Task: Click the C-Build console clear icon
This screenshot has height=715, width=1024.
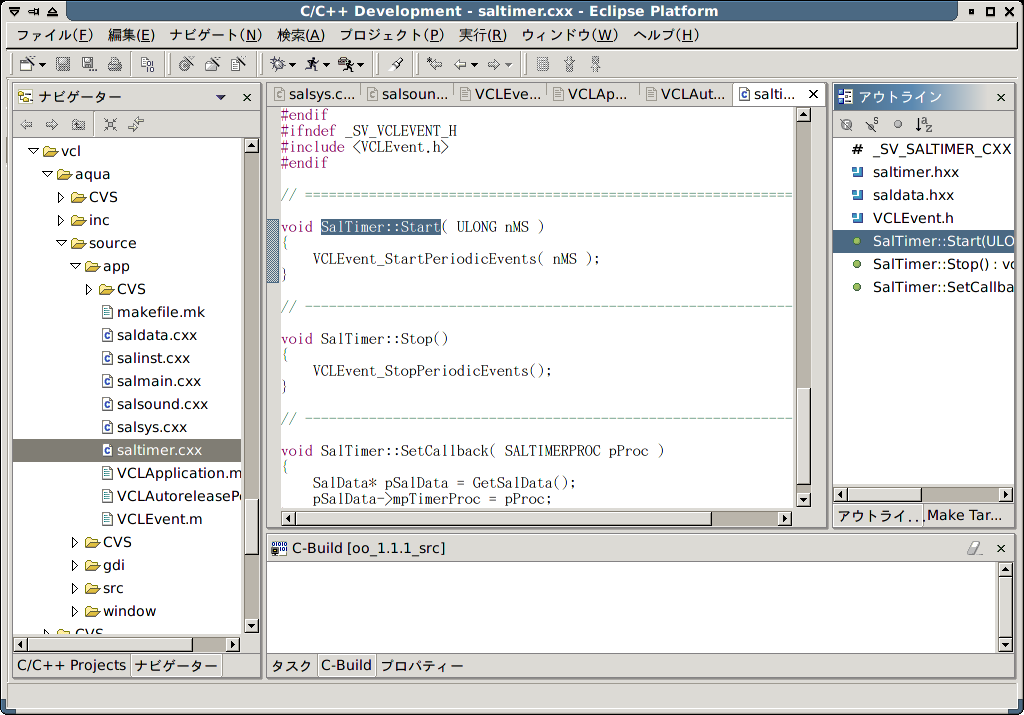Action: click(976, 548)
